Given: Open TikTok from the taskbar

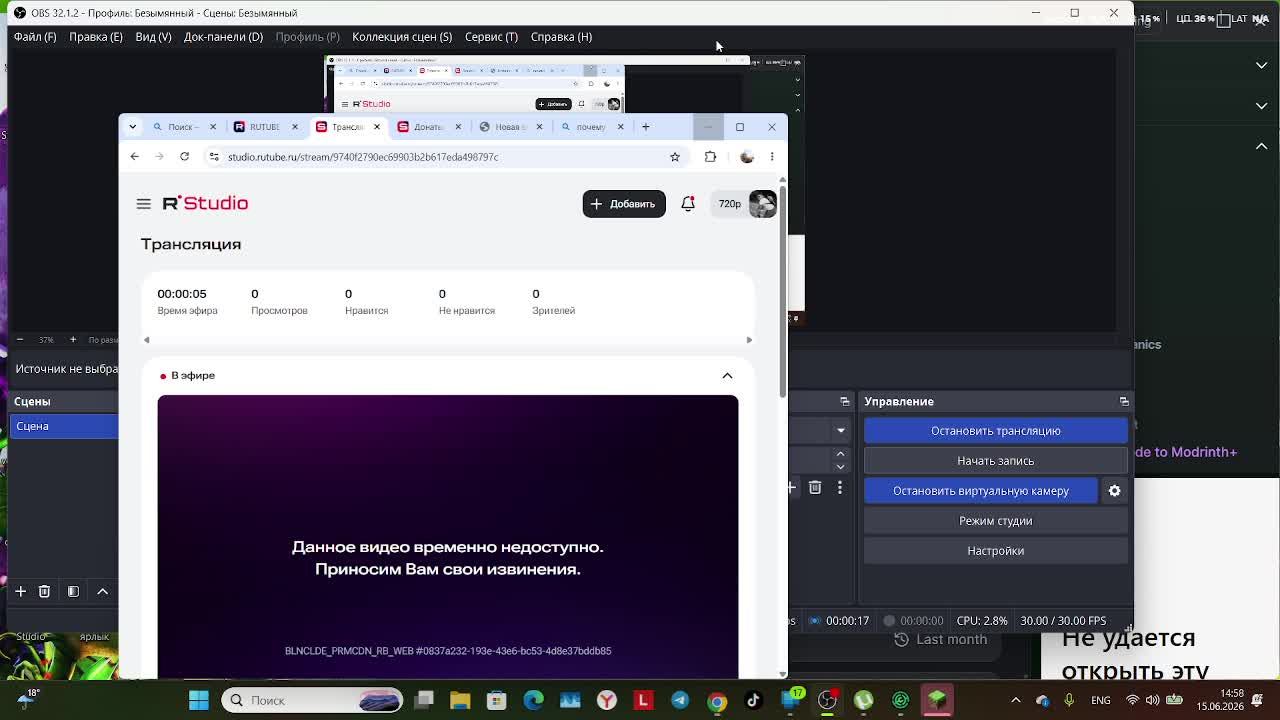Looking at the screenshot, I should click(x=754, y=700).
